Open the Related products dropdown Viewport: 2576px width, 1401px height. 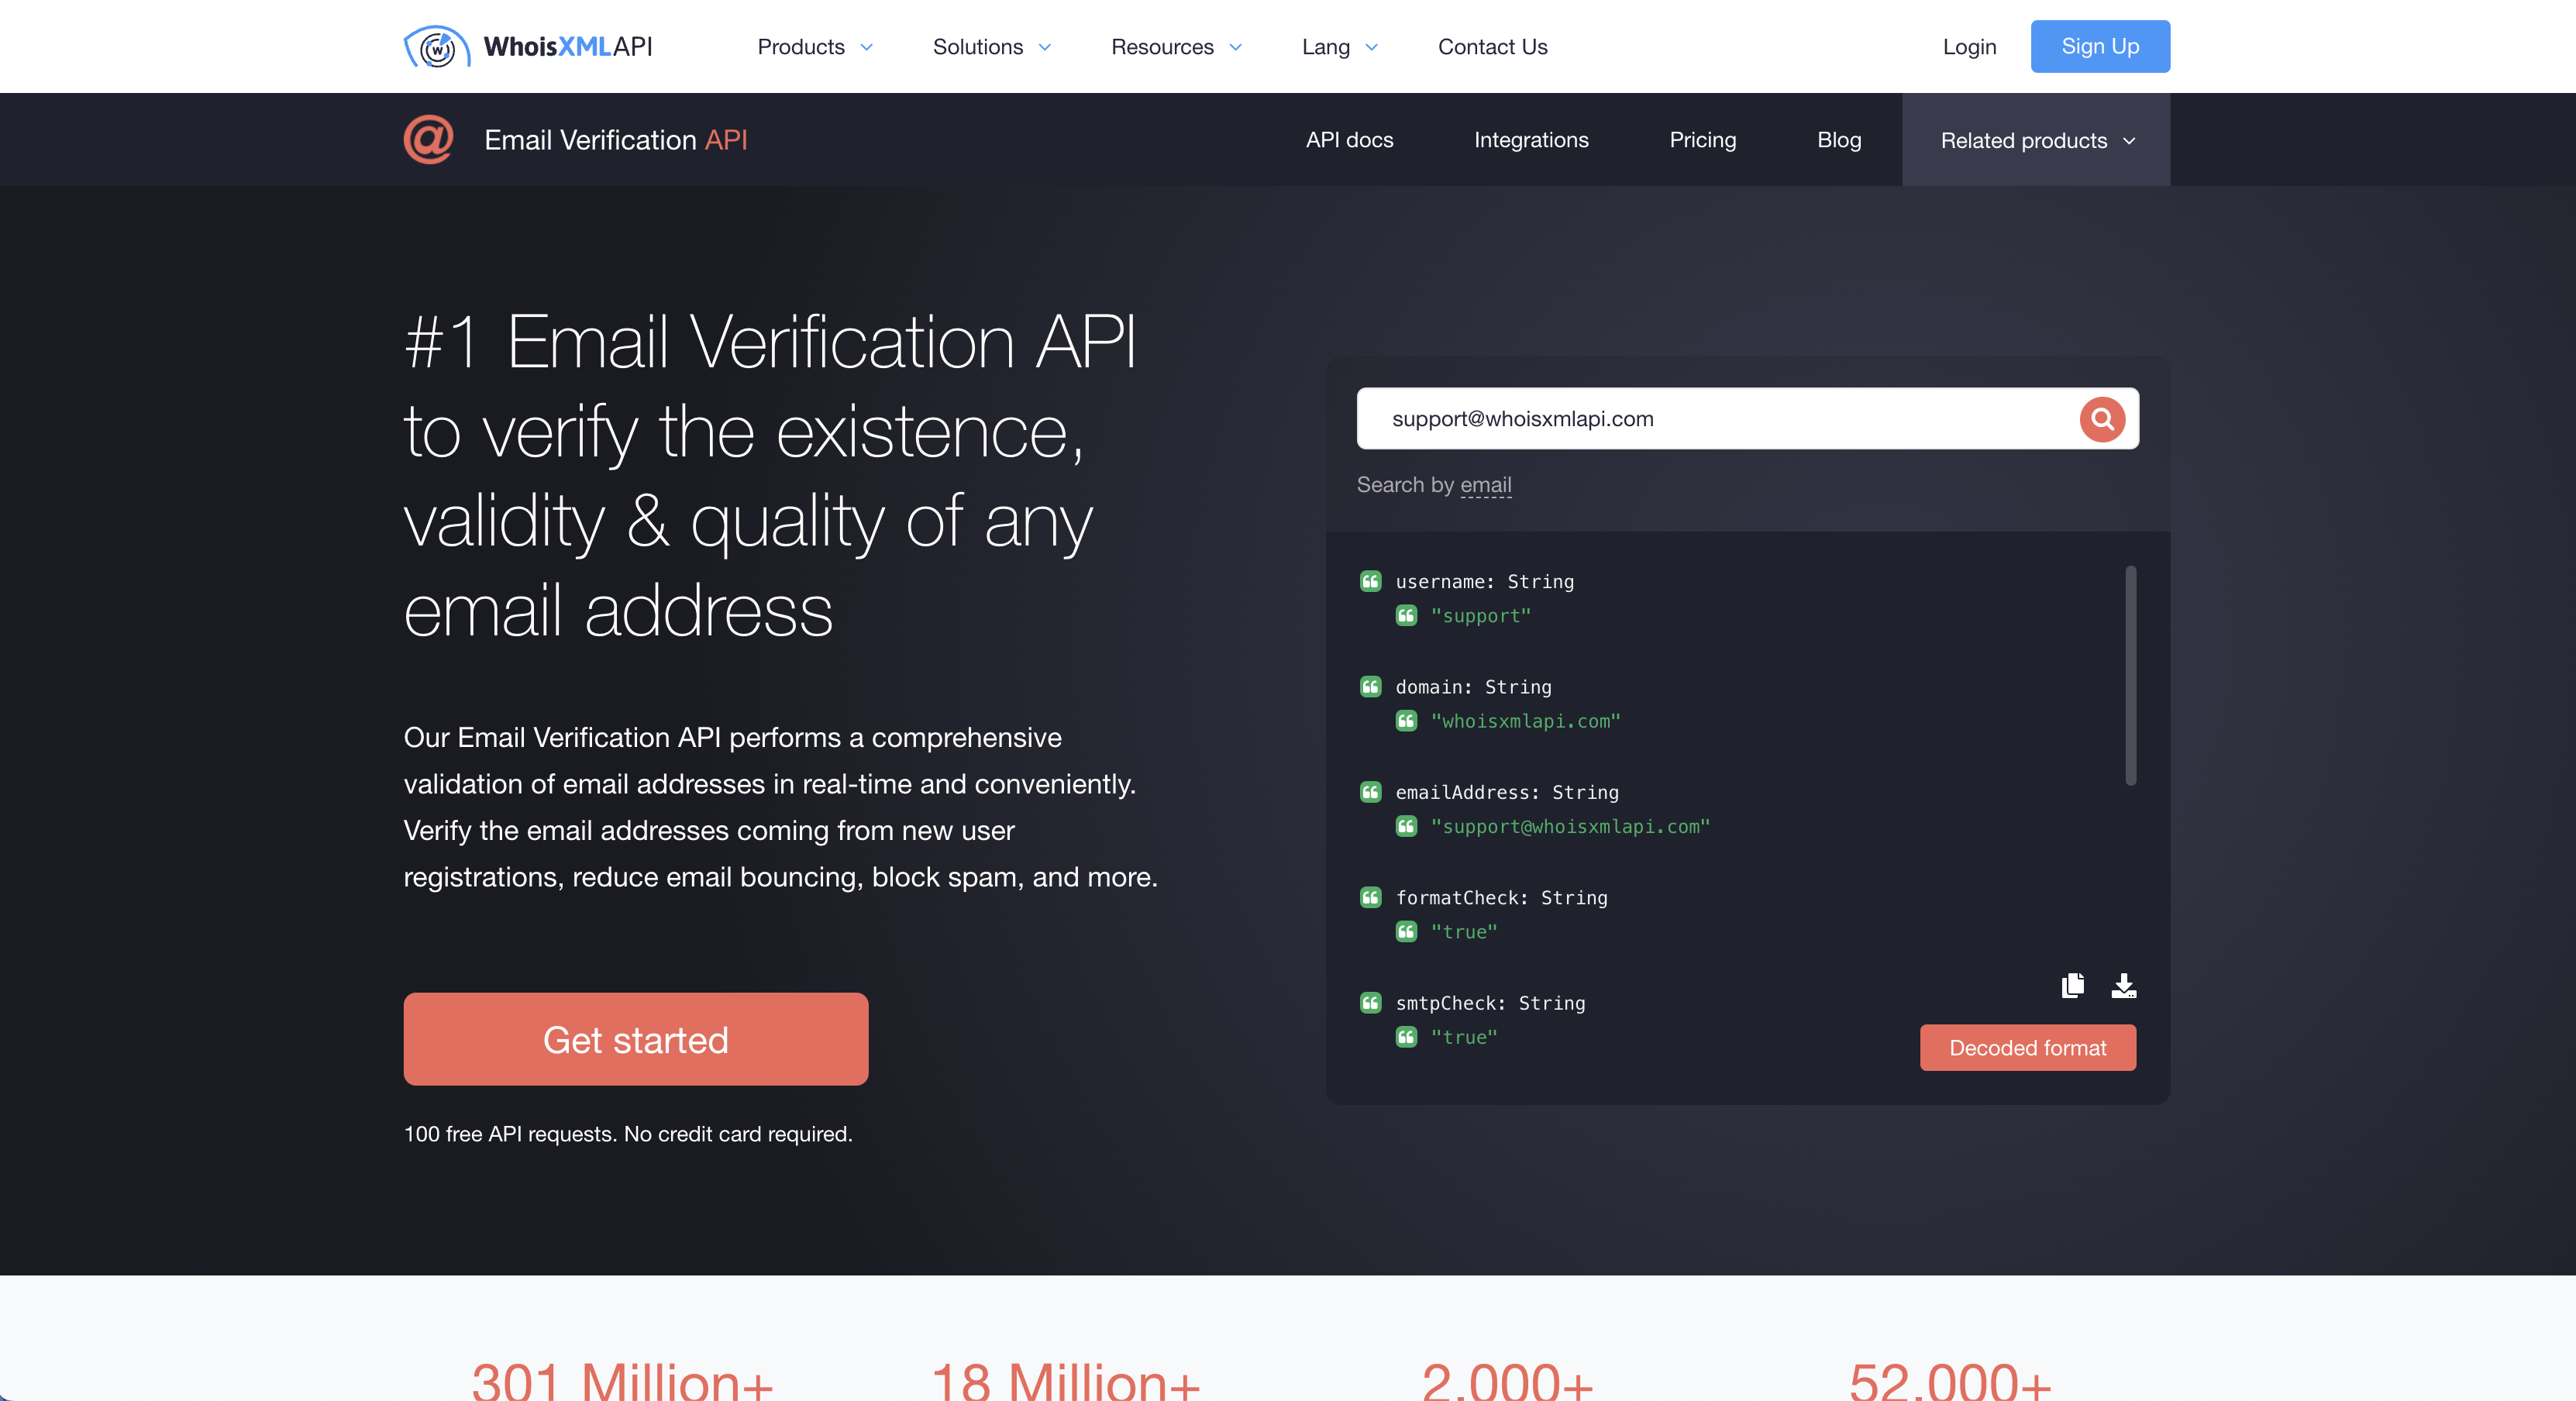pyautogui.click(x=2036, y=140)
